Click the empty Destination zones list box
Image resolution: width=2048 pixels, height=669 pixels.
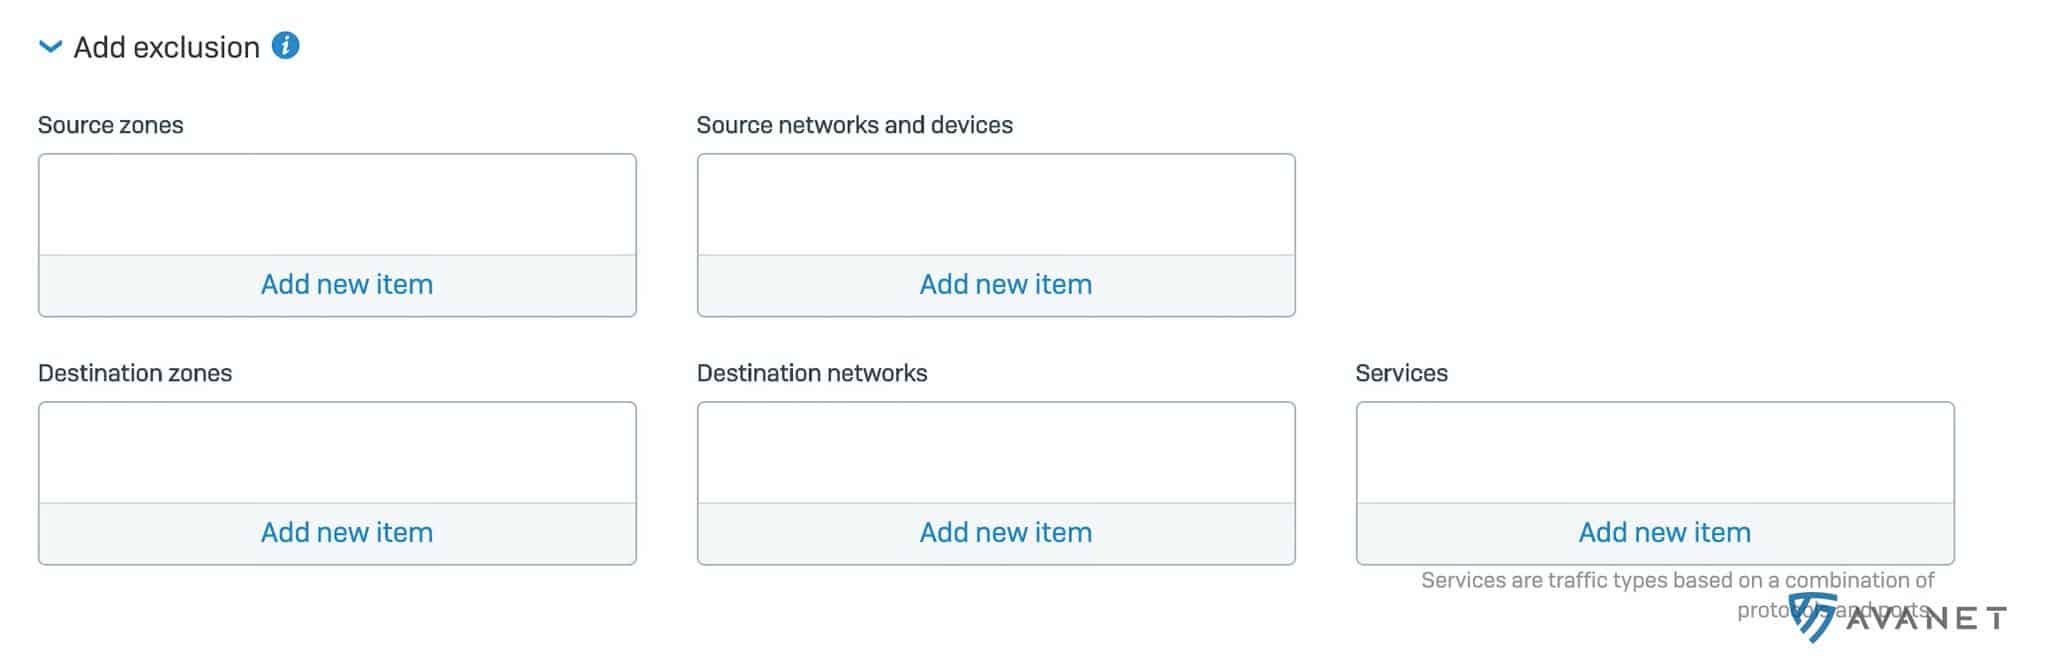(x=337, y=453)
